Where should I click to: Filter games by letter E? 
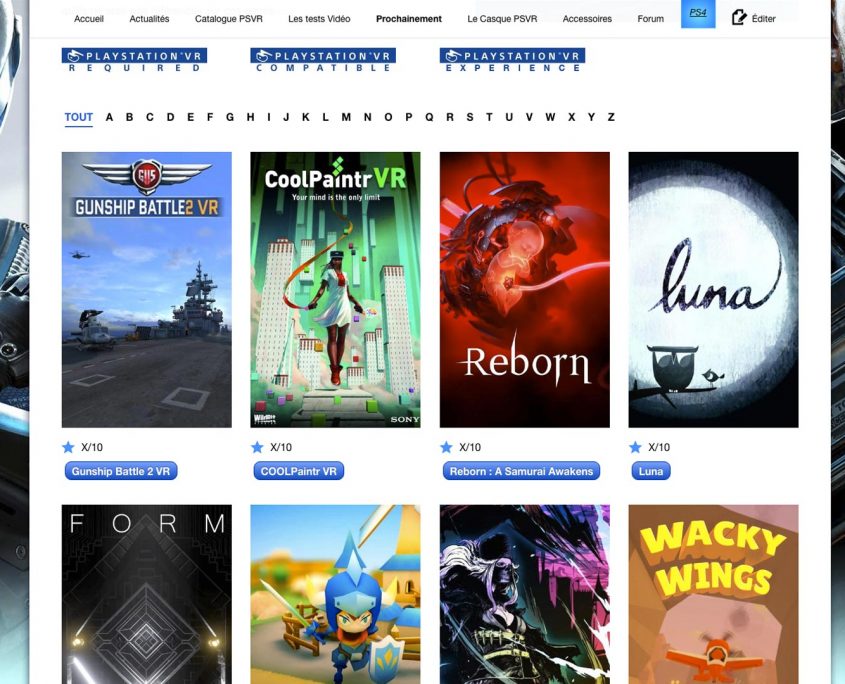pos(190,117)
